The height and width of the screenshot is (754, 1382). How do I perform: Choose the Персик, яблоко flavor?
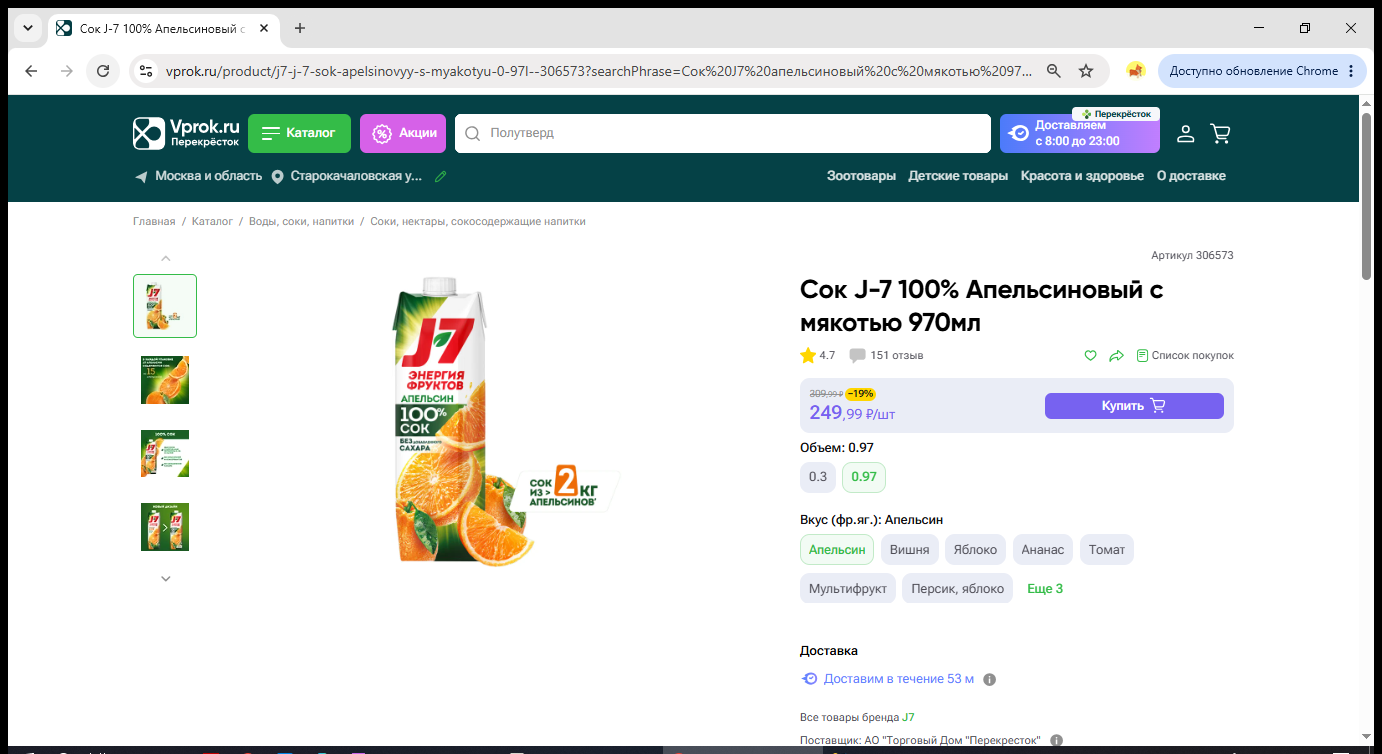pyautogui.click(x=957, y=589)
